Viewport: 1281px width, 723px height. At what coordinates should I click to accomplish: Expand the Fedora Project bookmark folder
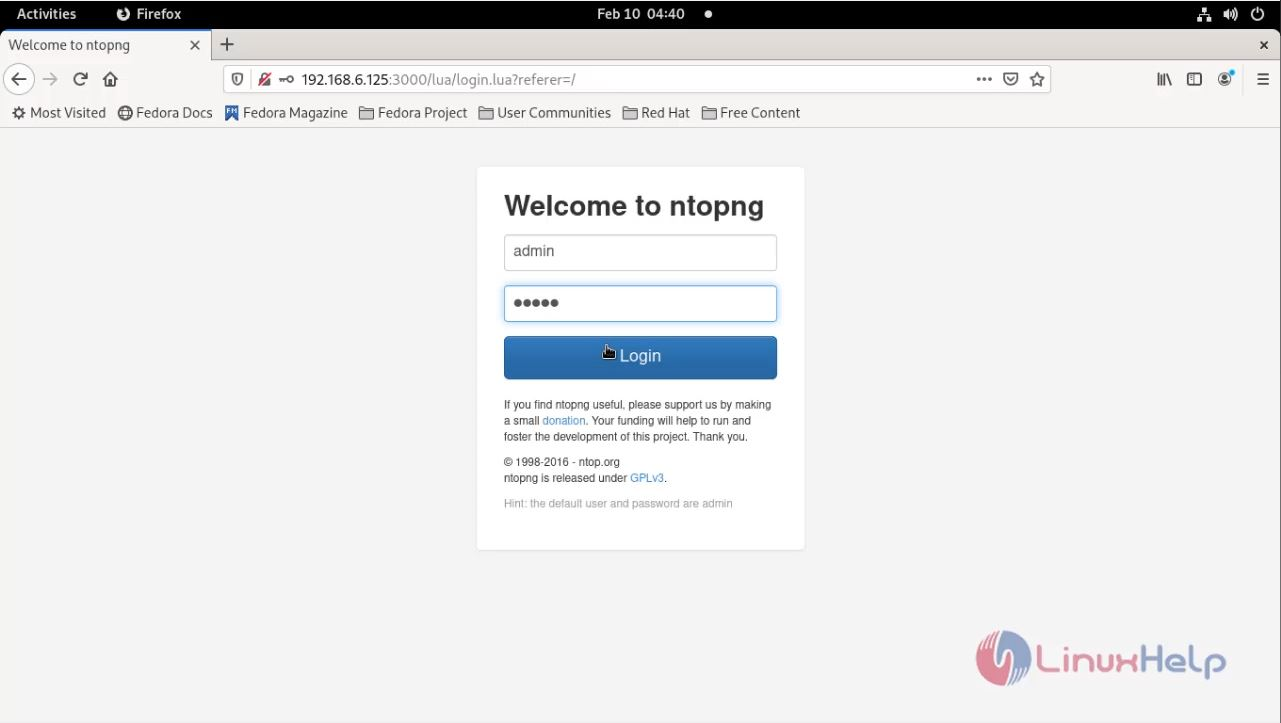tap(413, 113)
